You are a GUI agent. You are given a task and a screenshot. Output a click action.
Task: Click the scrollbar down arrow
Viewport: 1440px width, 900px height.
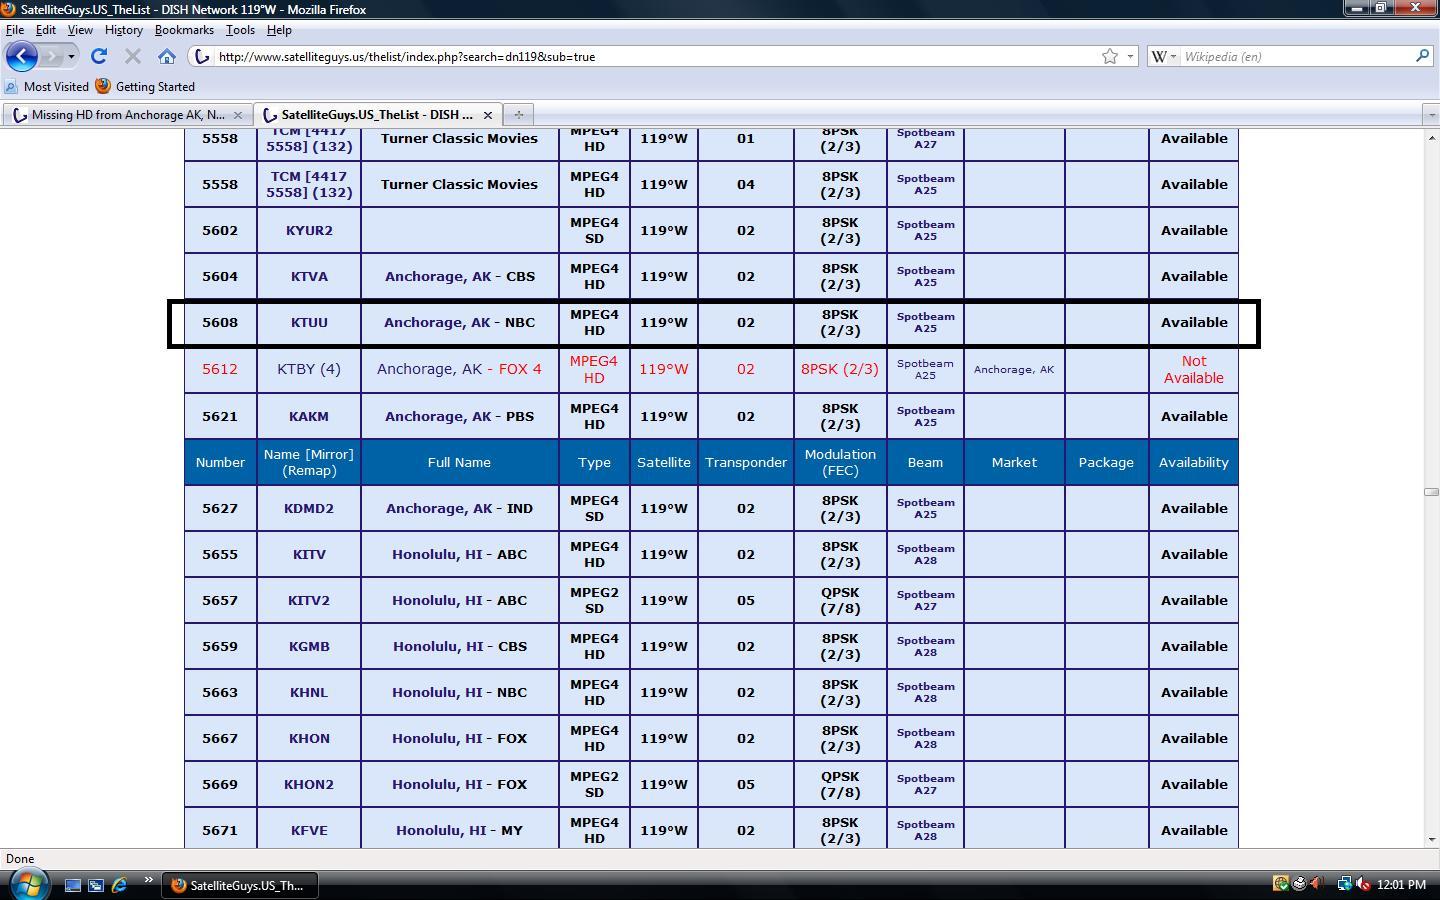pos(1431,839)
